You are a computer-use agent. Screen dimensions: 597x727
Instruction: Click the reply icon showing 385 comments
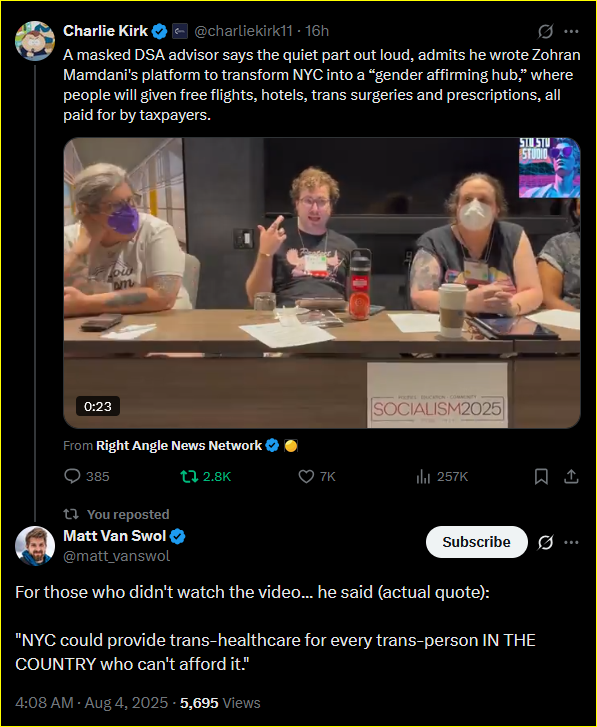click(72, 476)
